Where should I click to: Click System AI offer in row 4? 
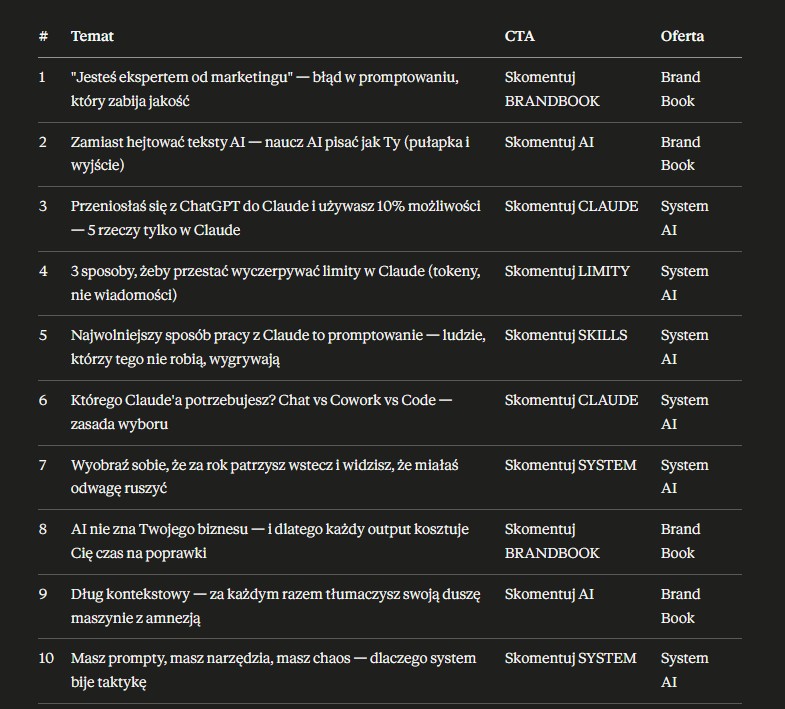[684, 283]
